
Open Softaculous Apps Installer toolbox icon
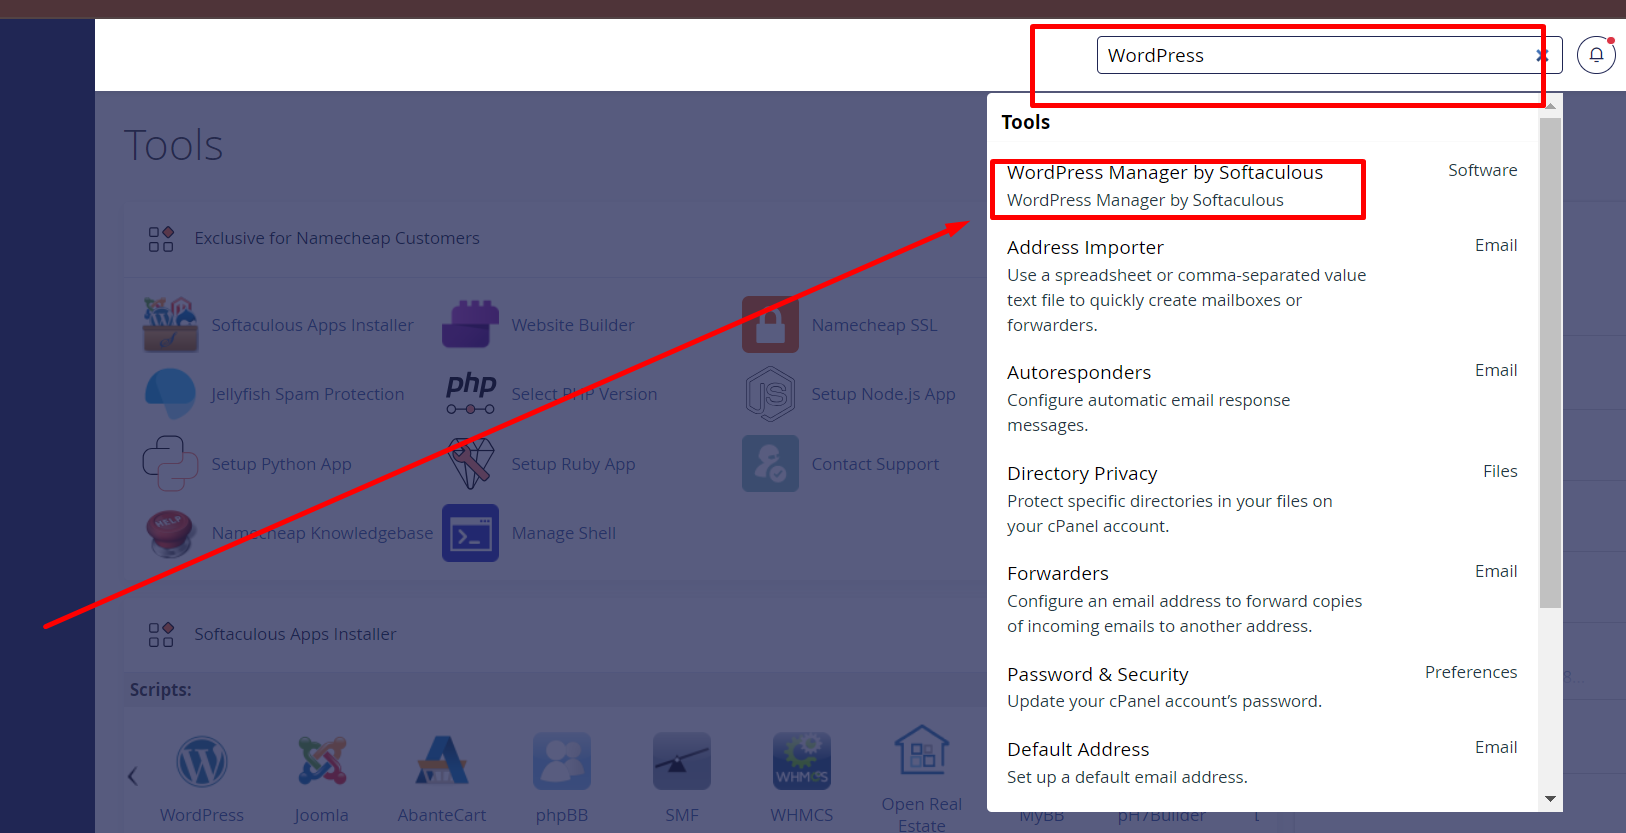(170, 325)
